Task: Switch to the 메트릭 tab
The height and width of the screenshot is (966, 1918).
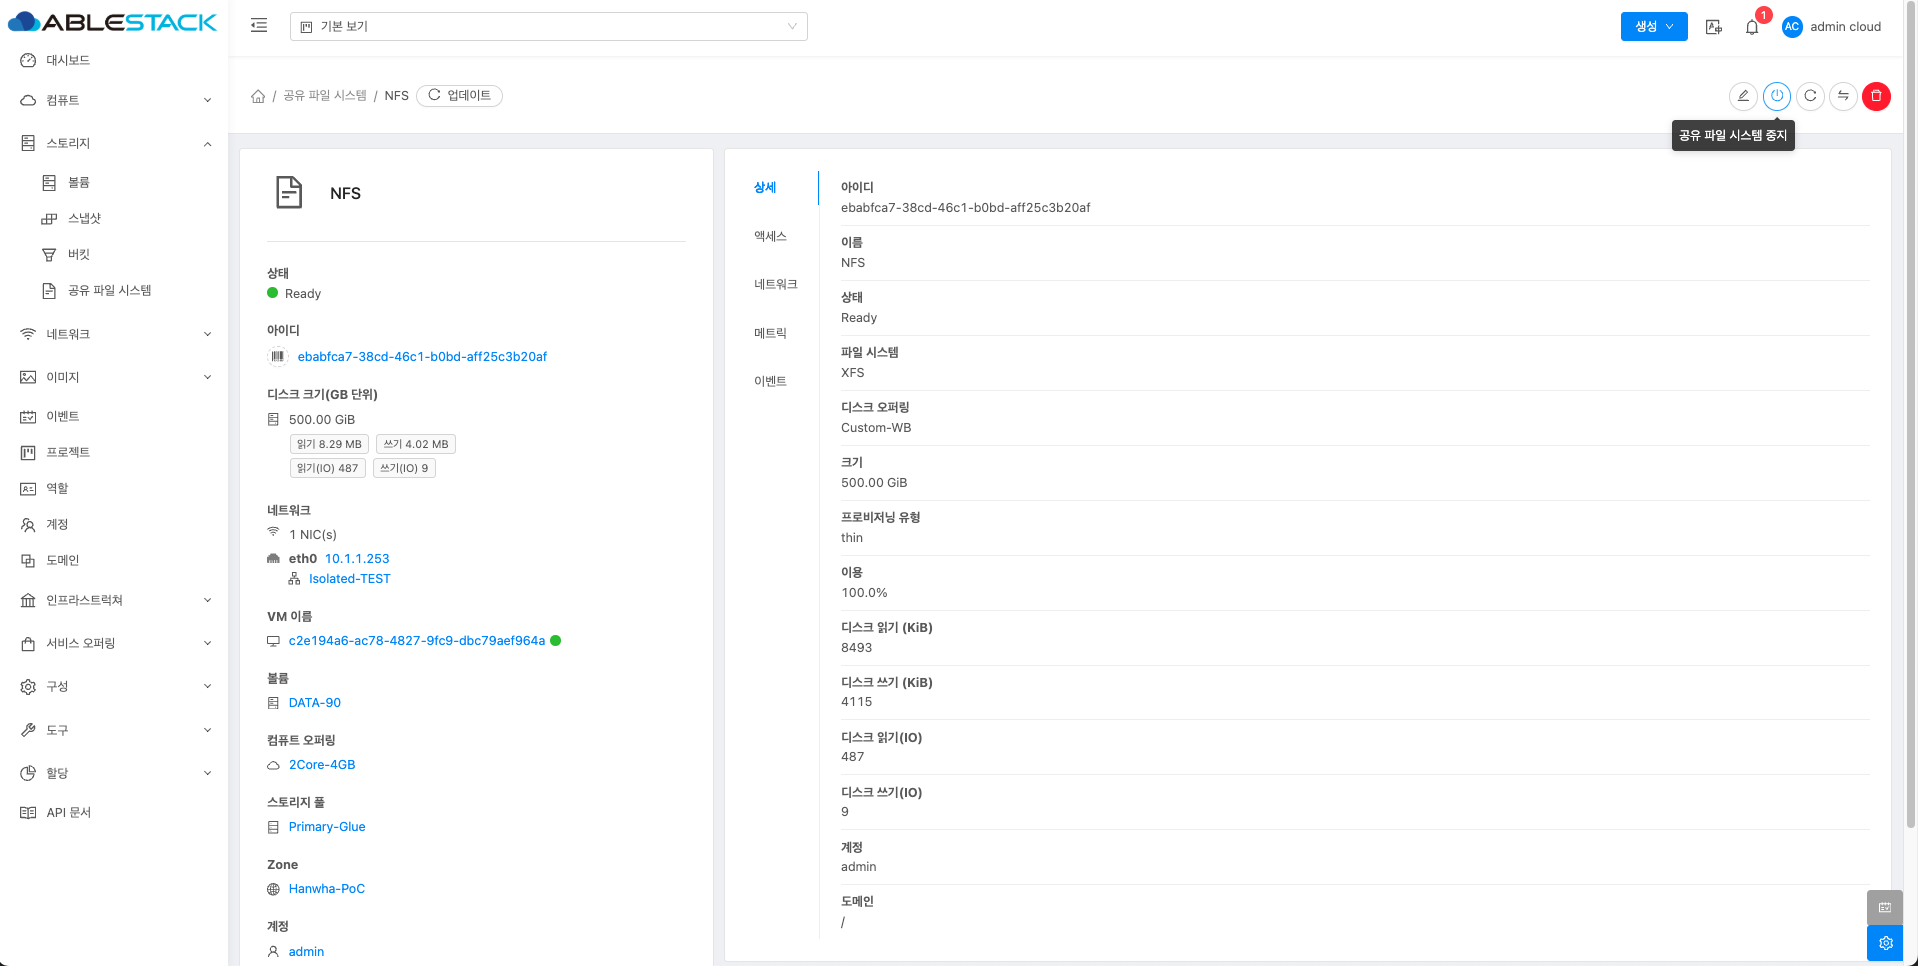Action: point(770,333)
